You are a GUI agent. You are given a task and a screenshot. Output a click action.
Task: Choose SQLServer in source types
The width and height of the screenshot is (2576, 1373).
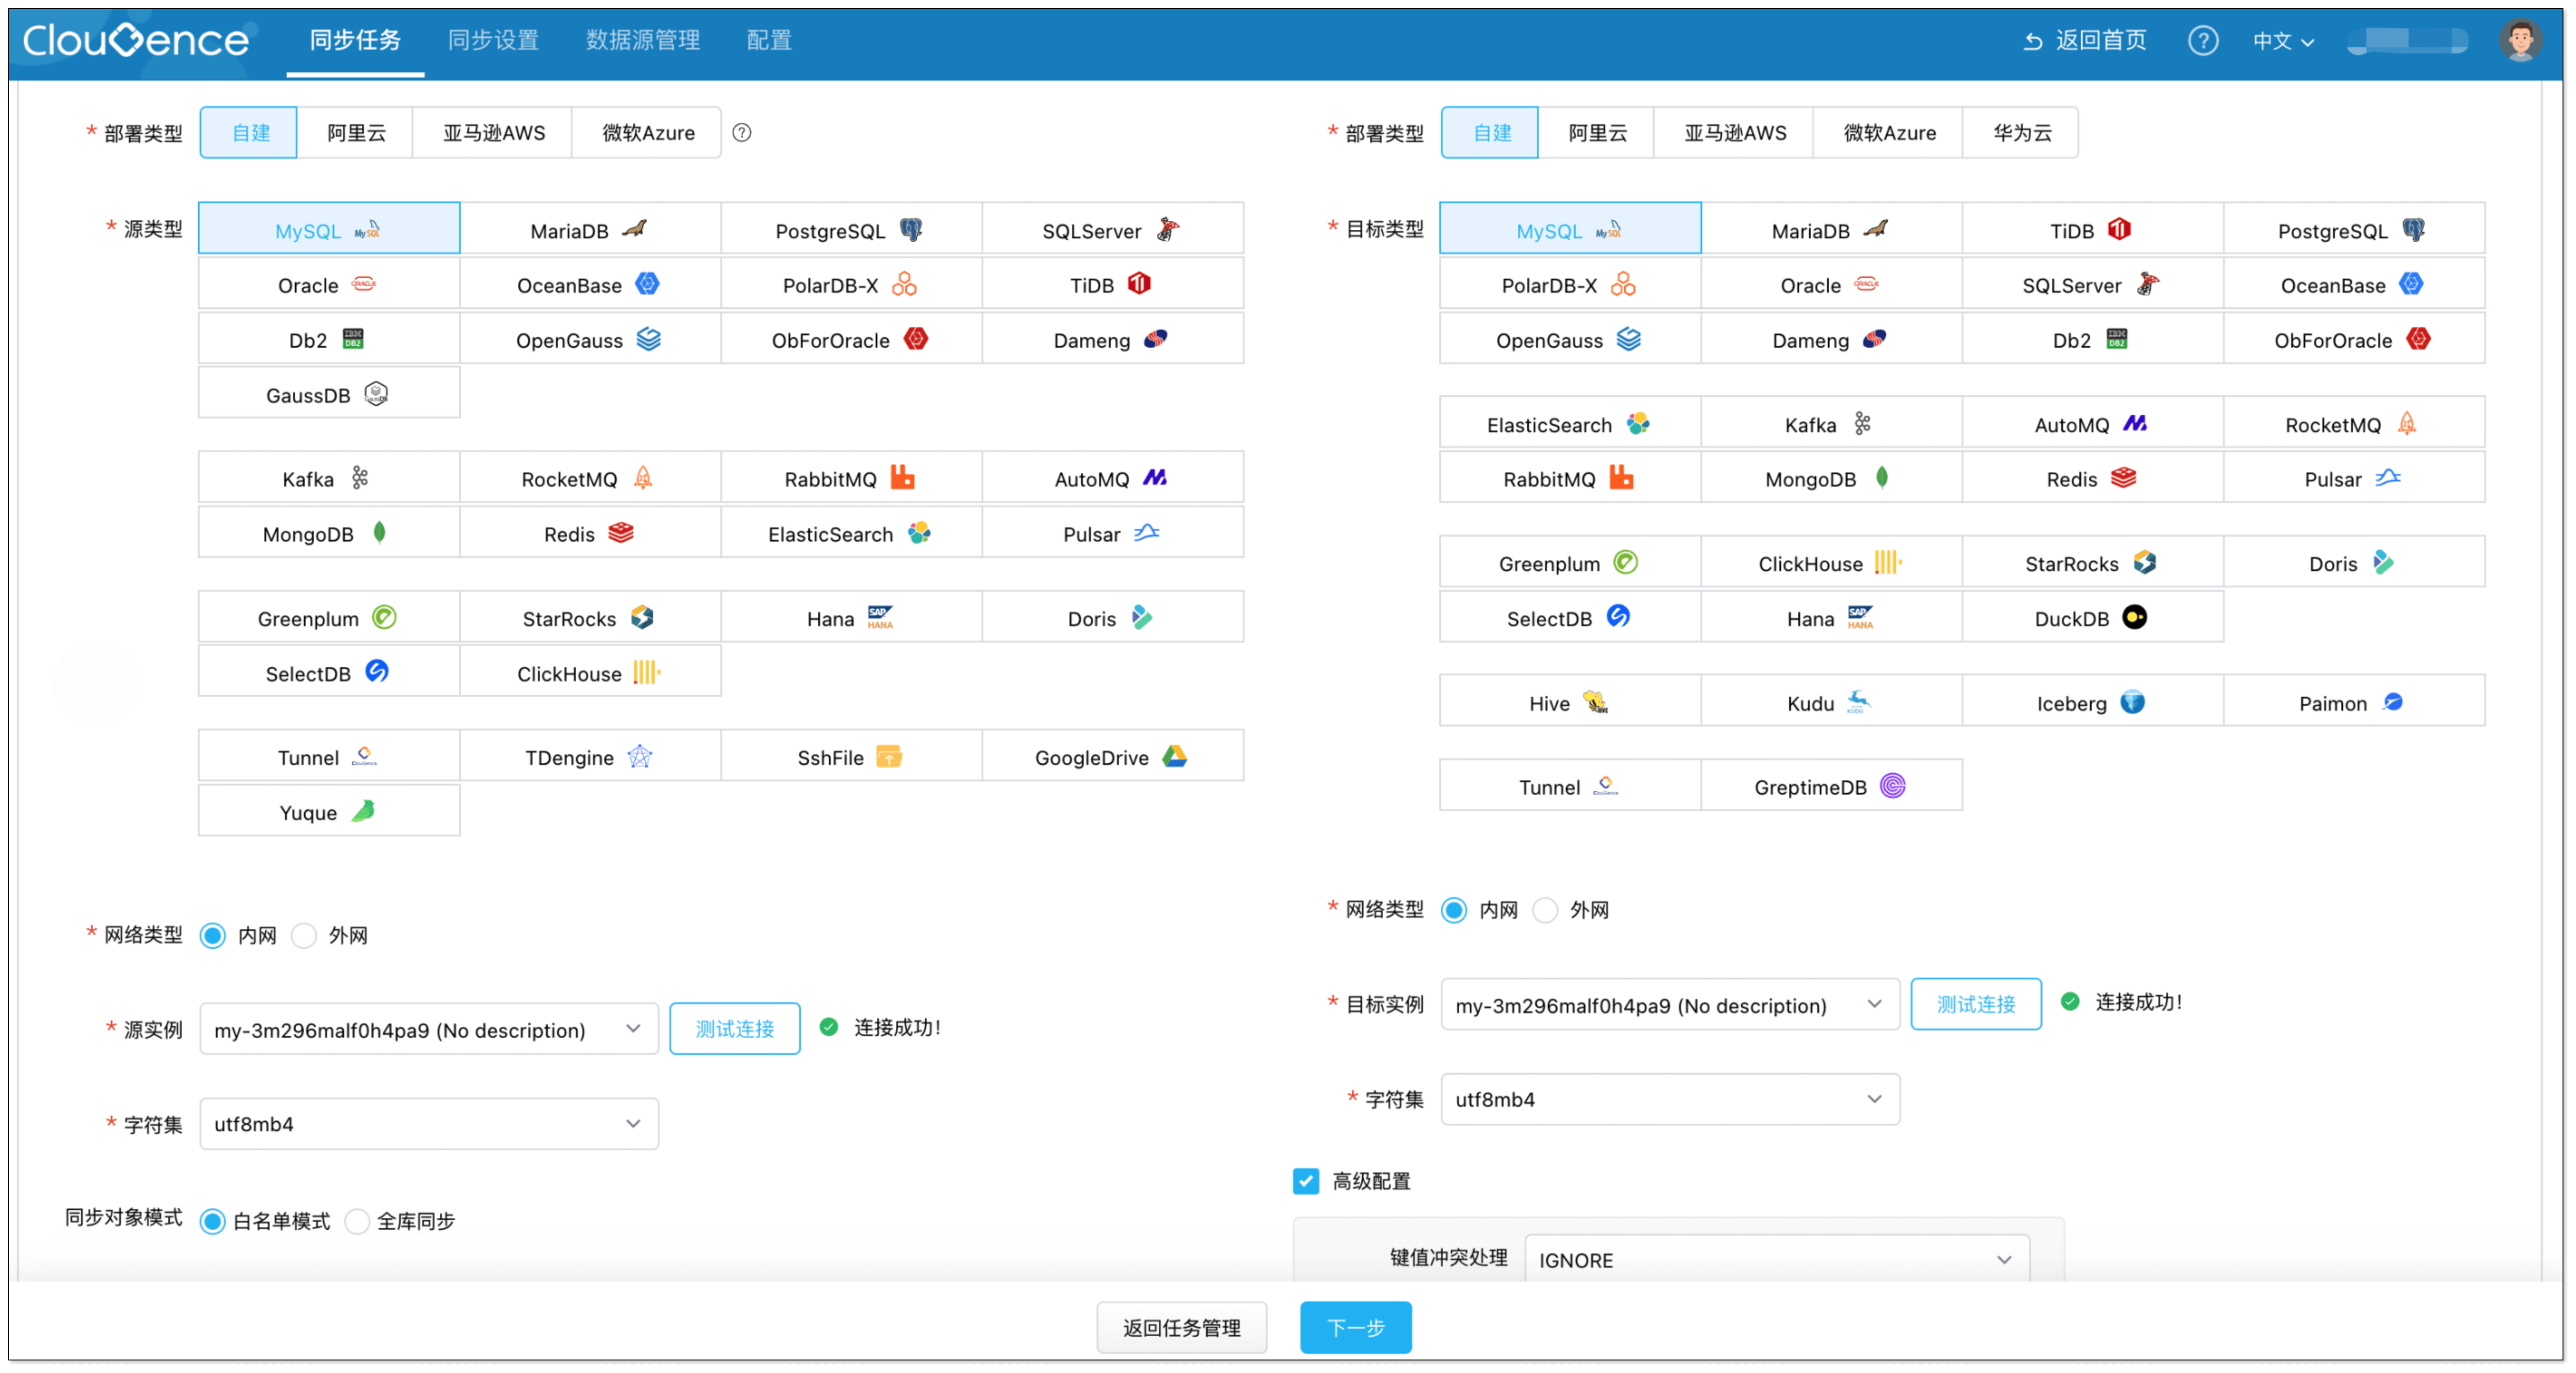pos(1112,229)
